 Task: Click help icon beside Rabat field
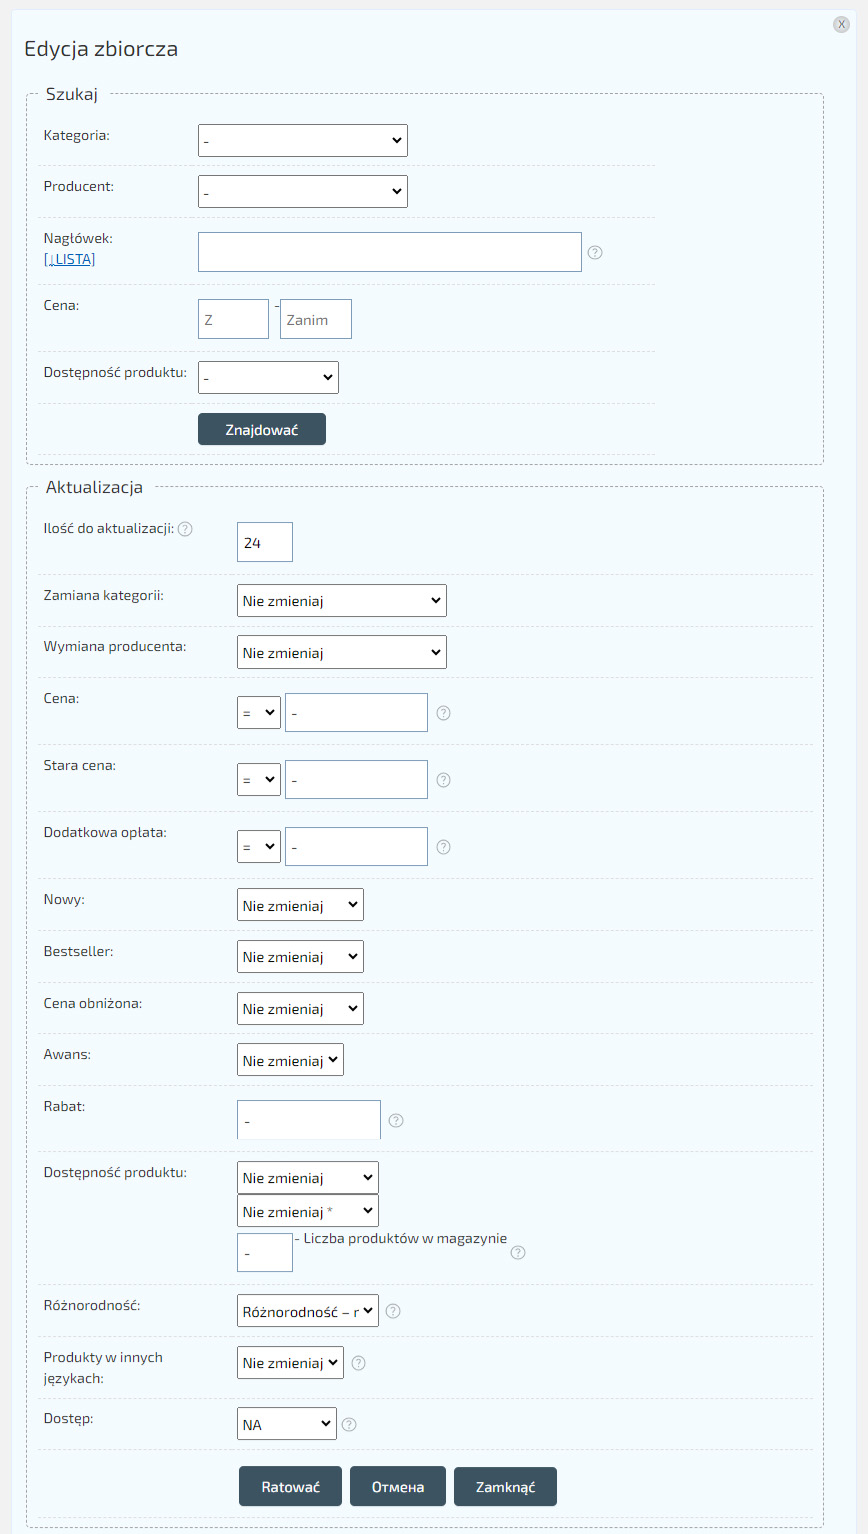[x=396, y=1121]
